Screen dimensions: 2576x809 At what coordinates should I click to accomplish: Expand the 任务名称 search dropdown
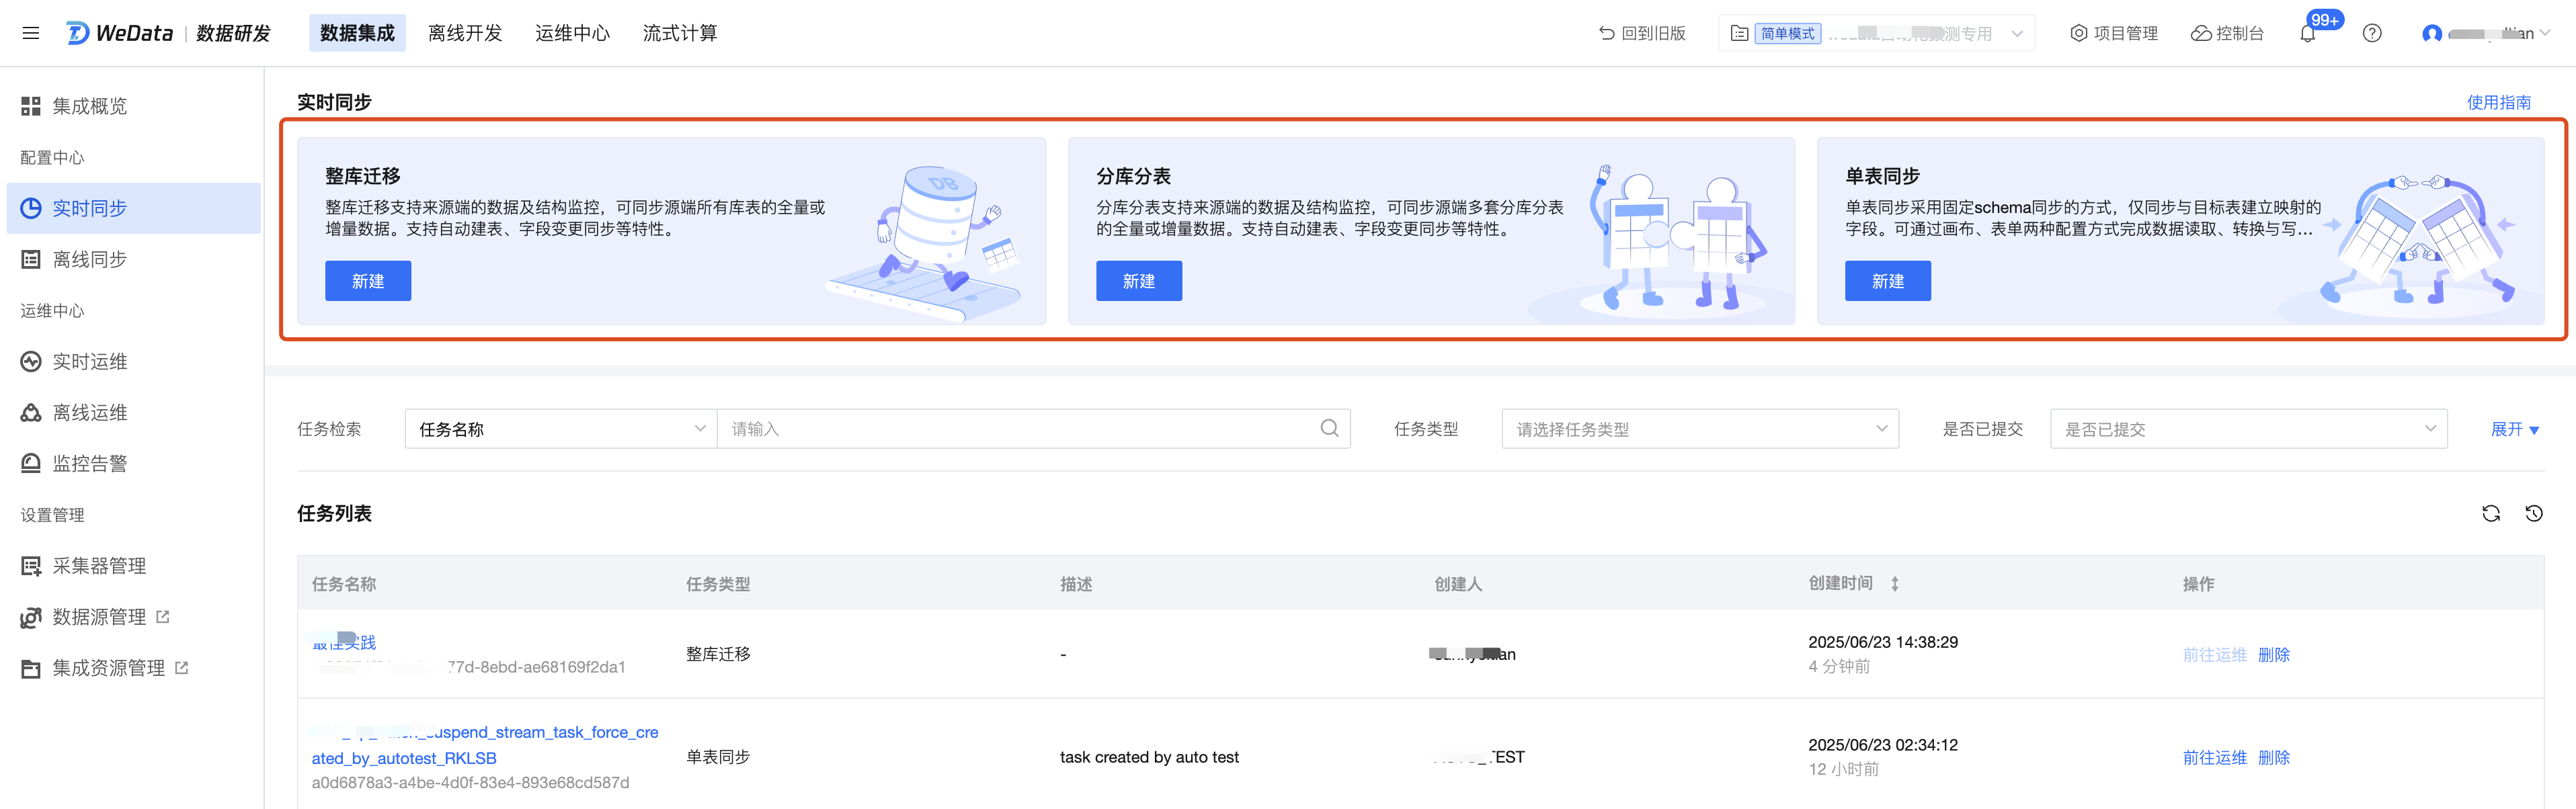pyautogui.click(x=561, y=428)
